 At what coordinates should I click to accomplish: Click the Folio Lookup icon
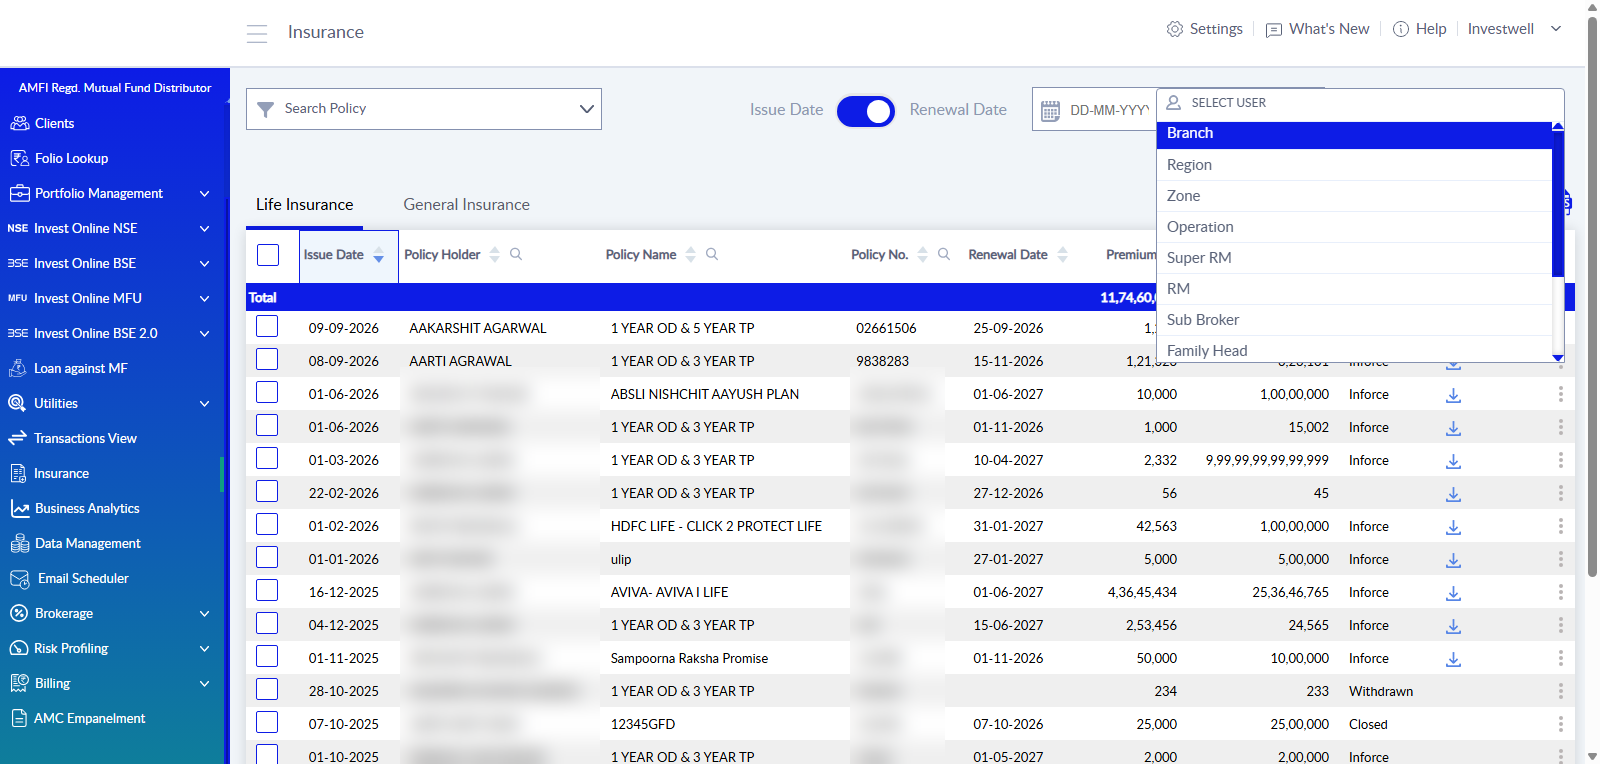(x=19, y=158)
